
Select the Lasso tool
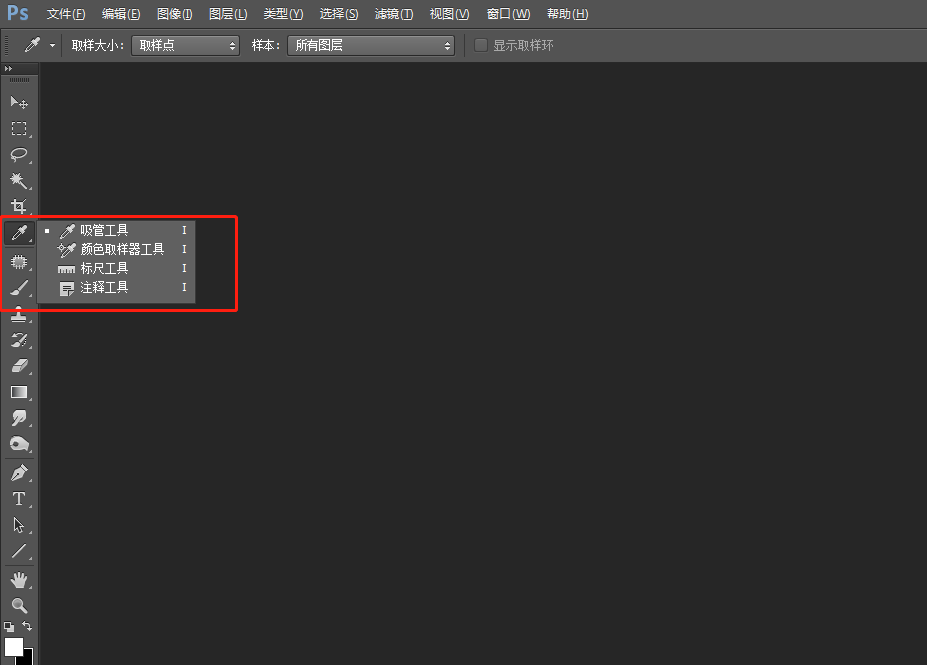tap(19, 154)
